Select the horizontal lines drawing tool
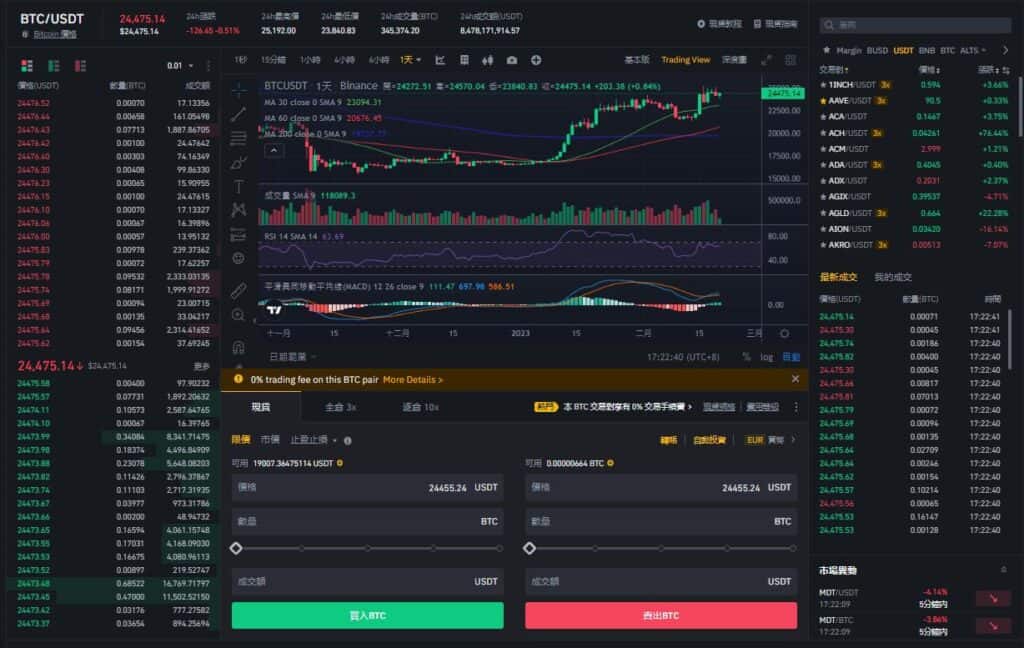 (239, 138)
